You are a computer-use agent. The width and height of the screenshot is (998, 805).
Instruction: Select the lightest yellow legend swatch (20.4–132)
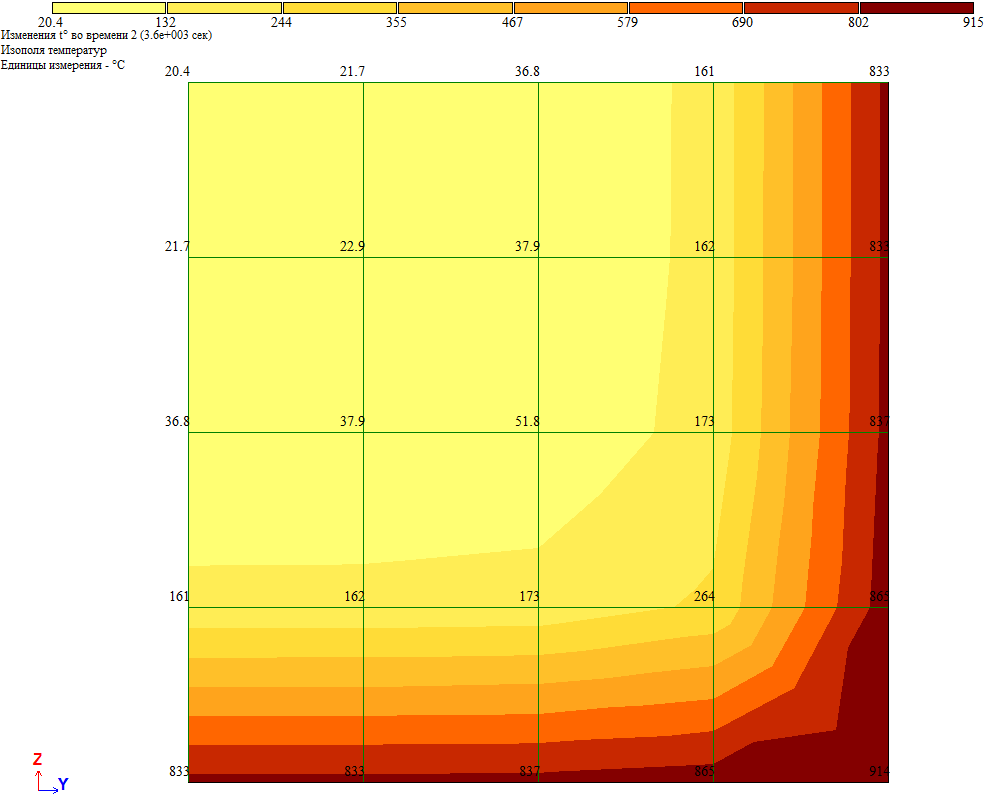tap(108, 7)
